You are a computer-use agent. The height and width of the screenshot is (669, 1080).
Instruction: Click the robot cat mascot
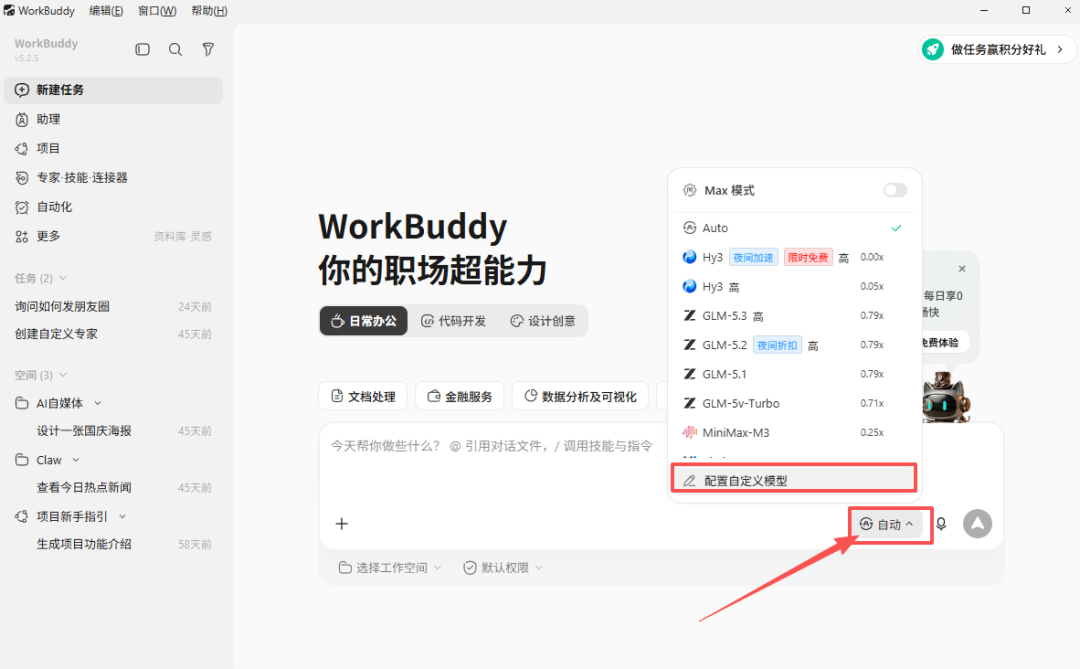945,398
